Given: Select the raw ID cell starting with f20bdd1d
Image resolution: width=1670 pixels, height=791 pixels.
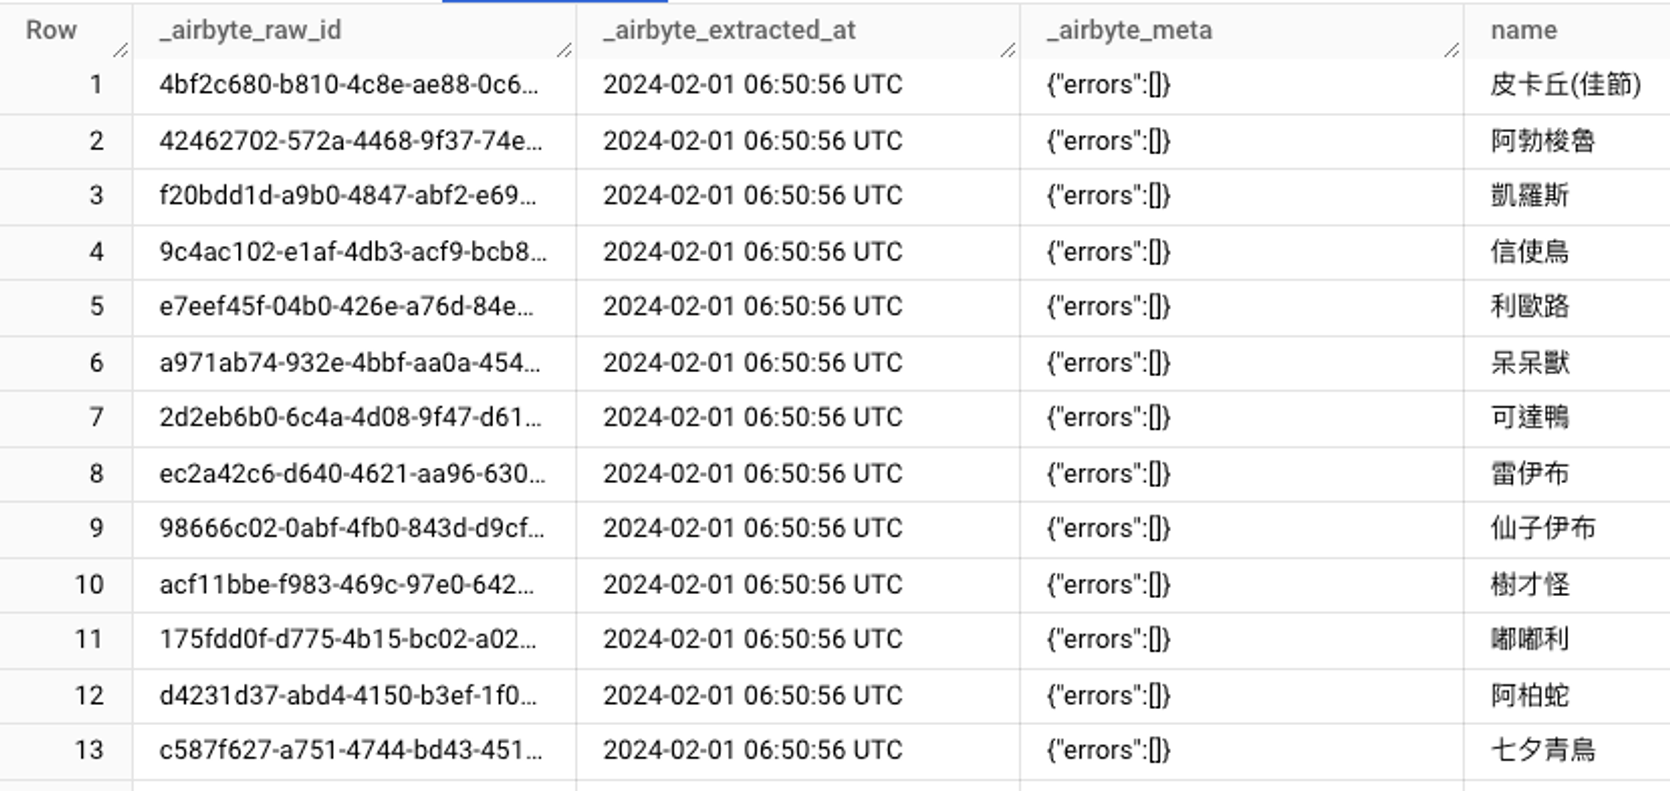Looking at the screenshot, I should (348, 195).
